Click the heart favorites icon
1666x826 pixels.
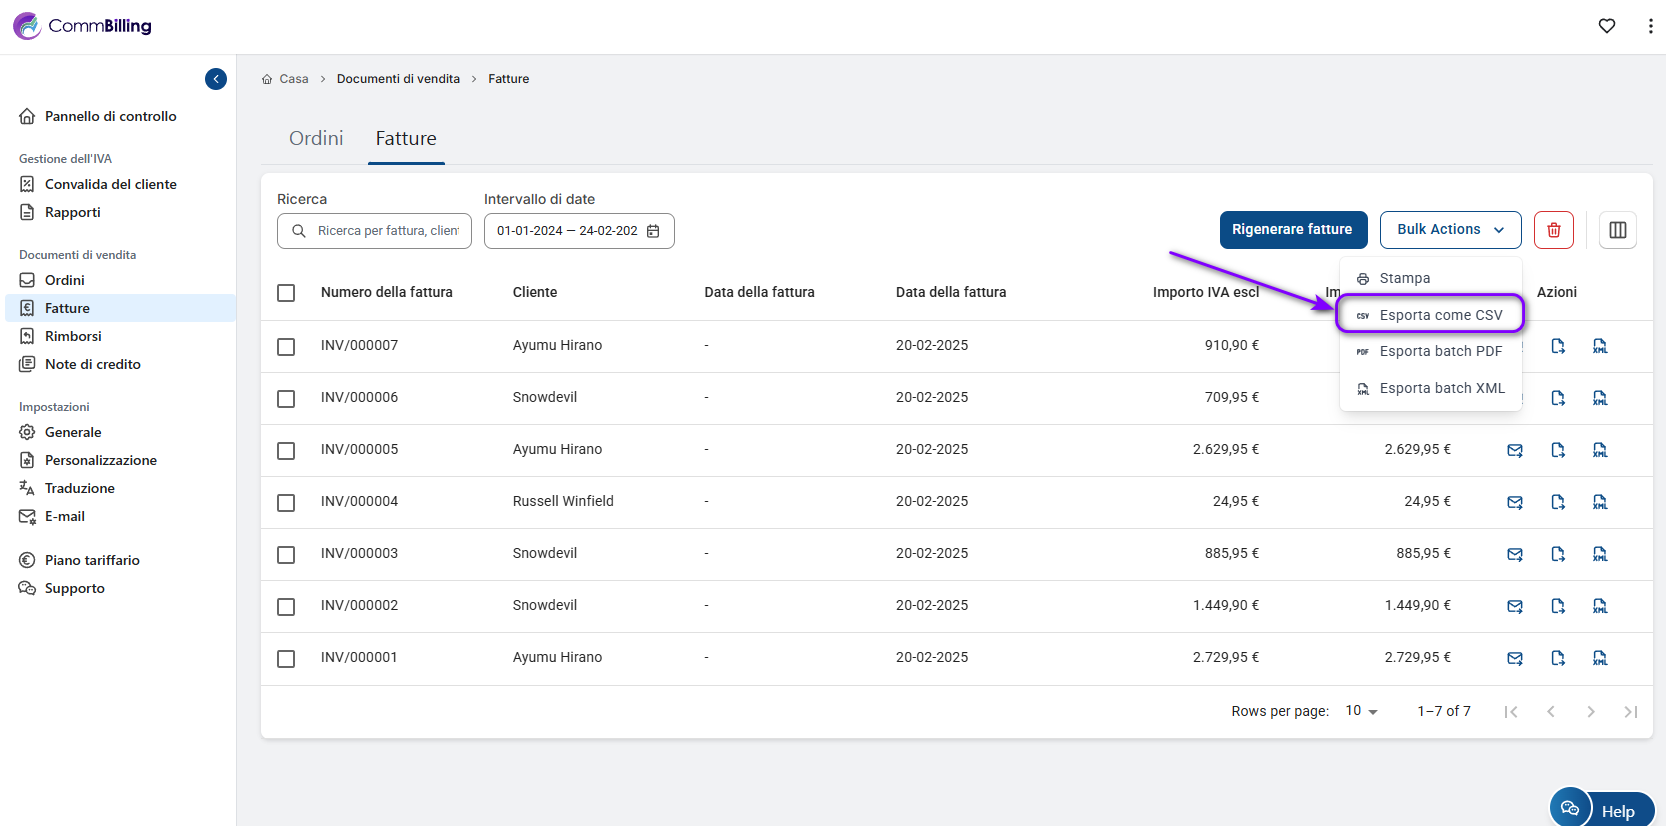tap(1606, 26)
